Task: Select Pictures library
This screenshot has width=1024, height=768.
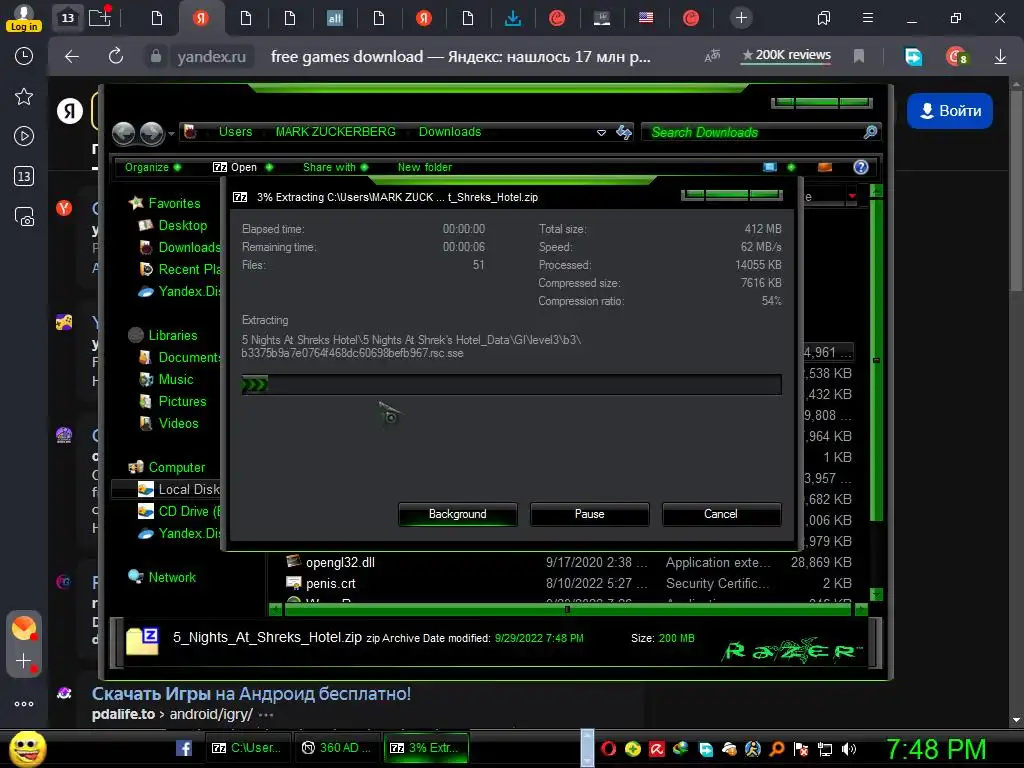Action: (x=172, y=402)
